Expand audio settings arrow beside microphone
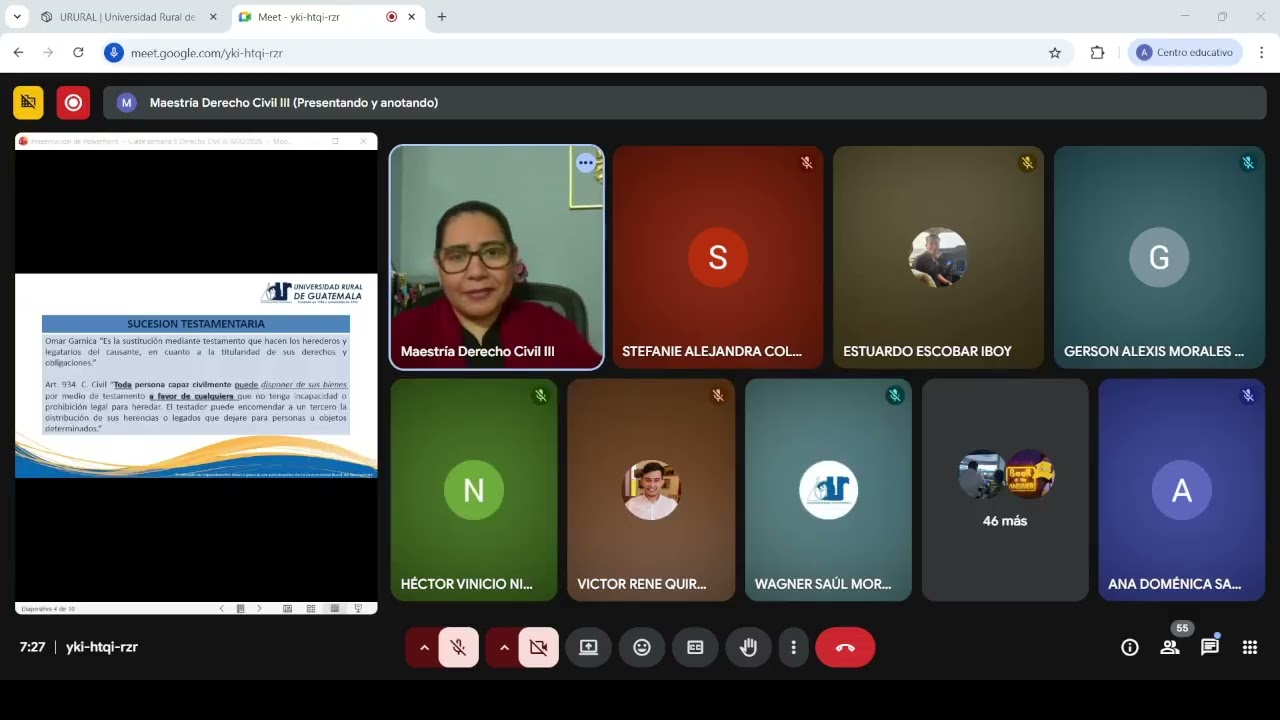 coord(424,647)
